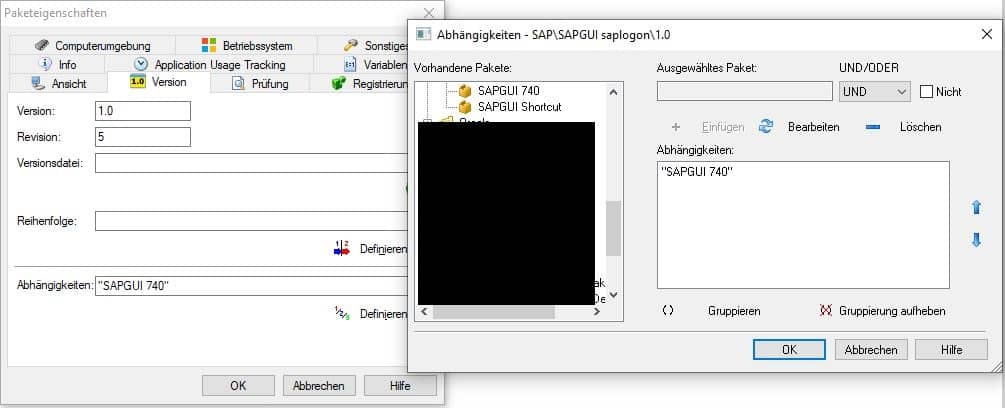Select the Application Usage Tracking tab
This screenshot has height=408, width=1005.
click(209, 64)
